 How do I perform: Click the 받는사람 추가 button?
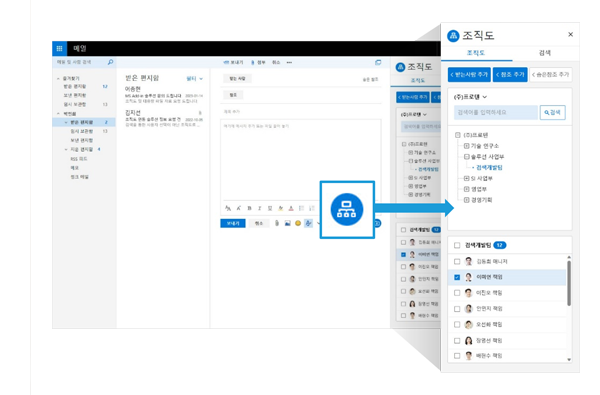click(469, 75)
